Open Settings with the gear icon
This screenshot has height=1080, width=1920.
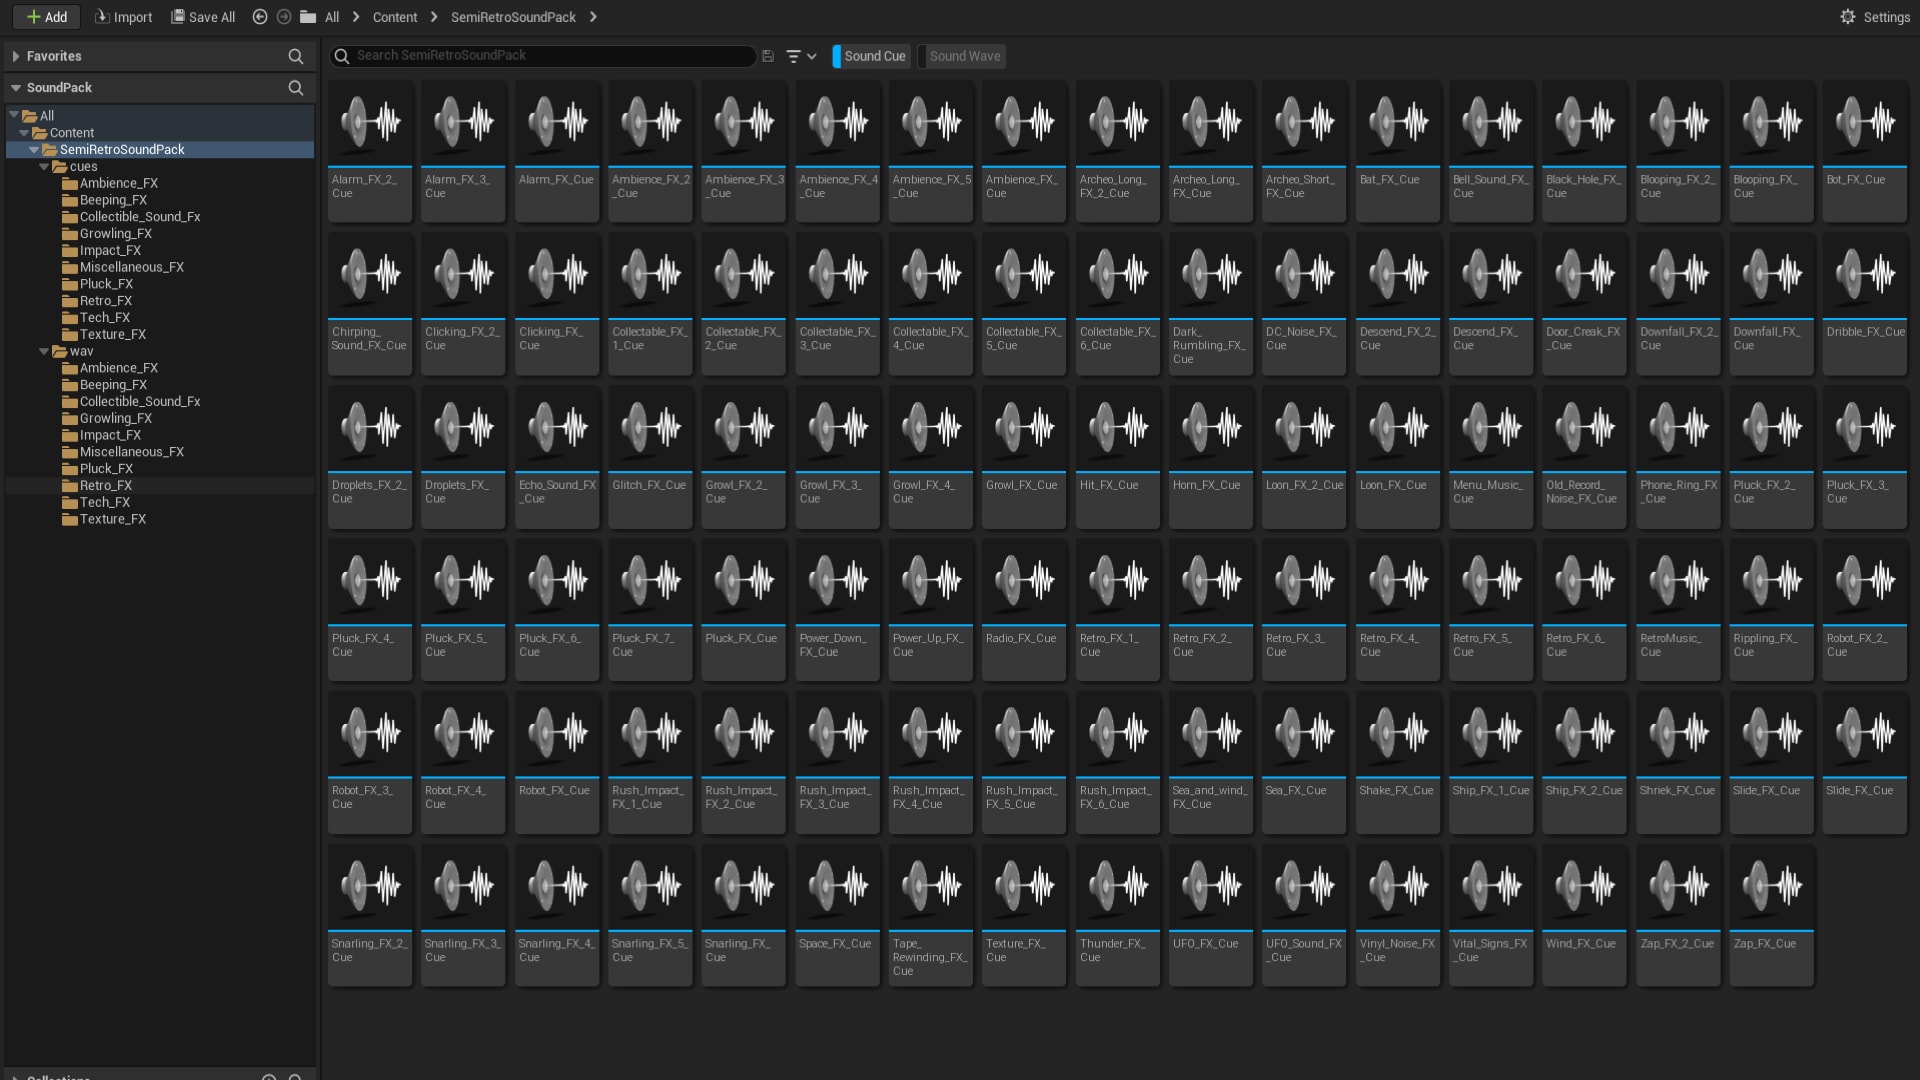coord(1847,17)
